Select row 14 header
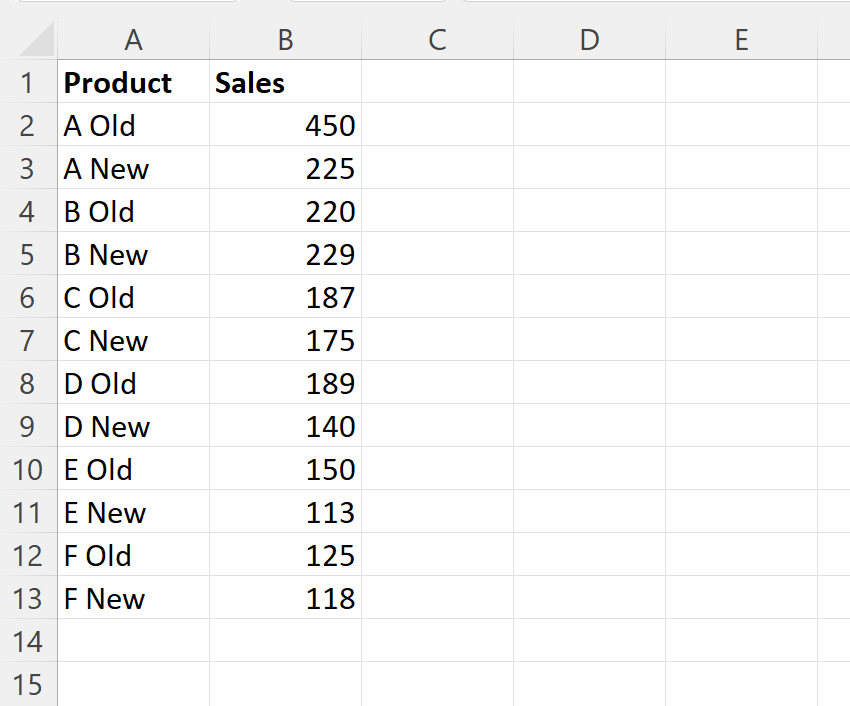The image size is (850, 706). click(x=28, y=640)
